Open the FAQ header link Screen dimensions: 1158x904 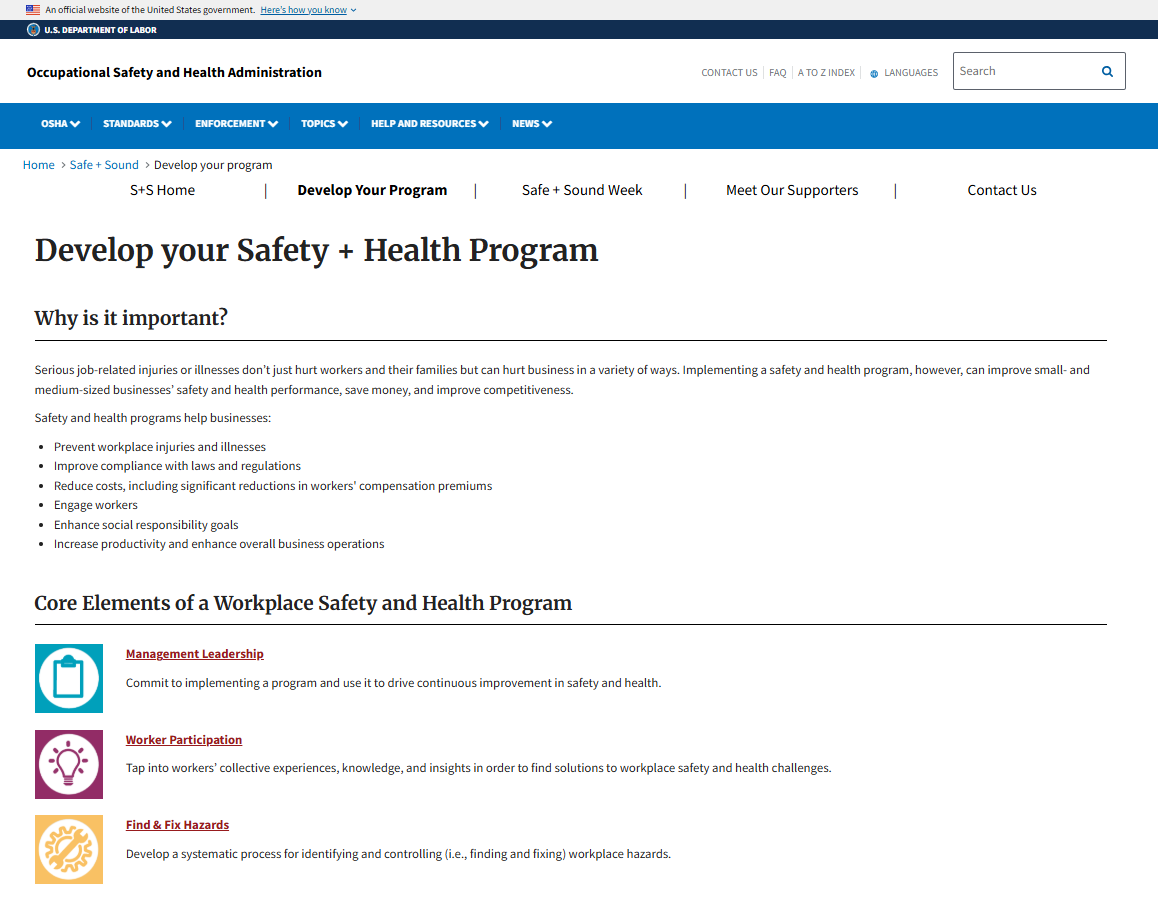(x=778, y=72)
